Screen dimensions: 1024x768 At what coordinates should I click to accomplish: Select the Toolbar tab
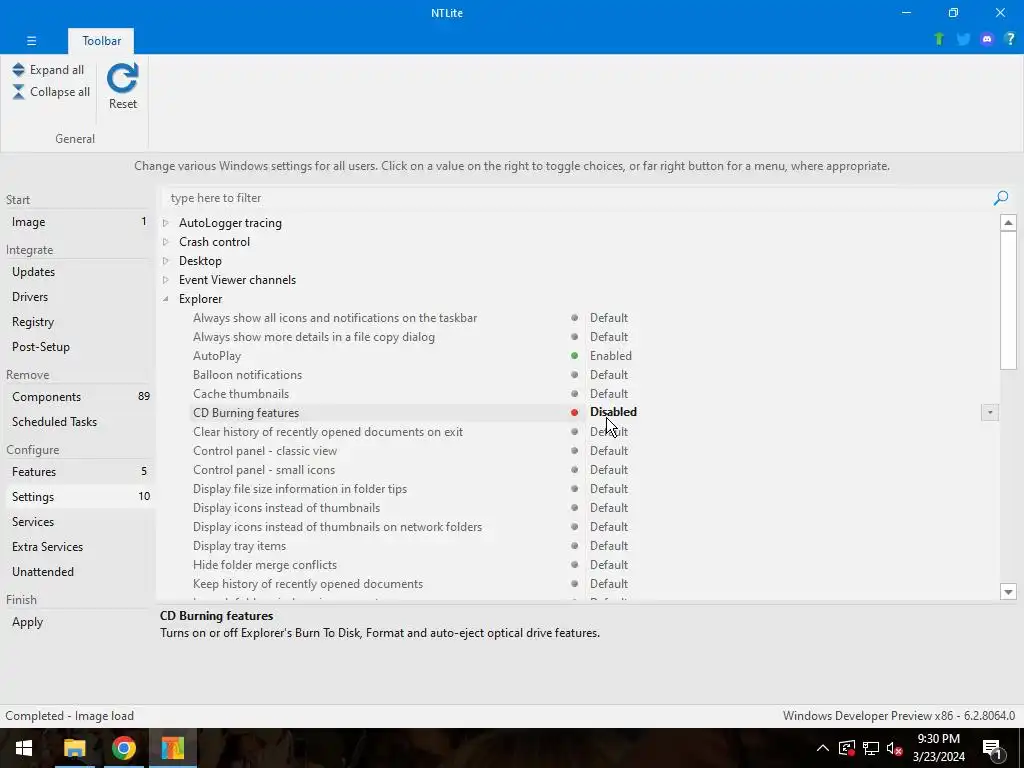point(101,40)
